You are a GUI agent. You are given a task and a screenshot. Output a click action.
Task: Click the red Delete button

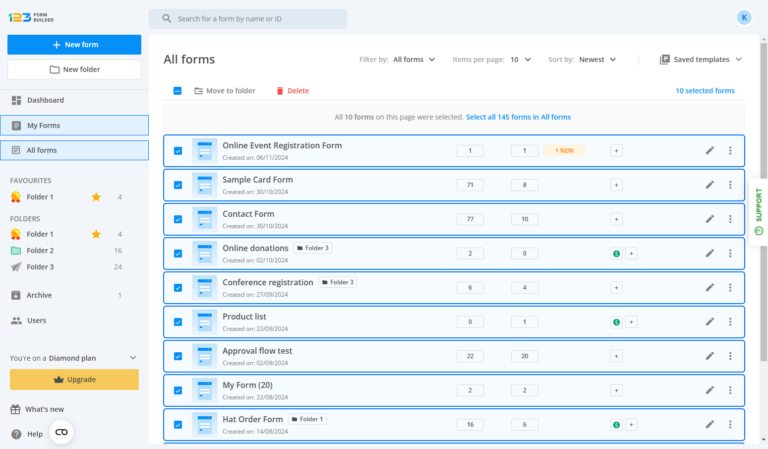coord(292,91)
